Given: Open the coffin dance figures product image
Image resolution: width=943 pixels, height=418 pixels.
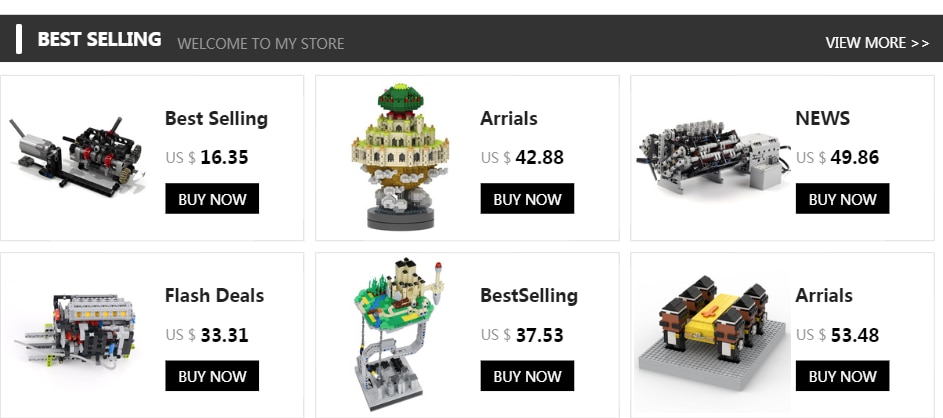Looking at the screenshot, I should tap(713, 334).
